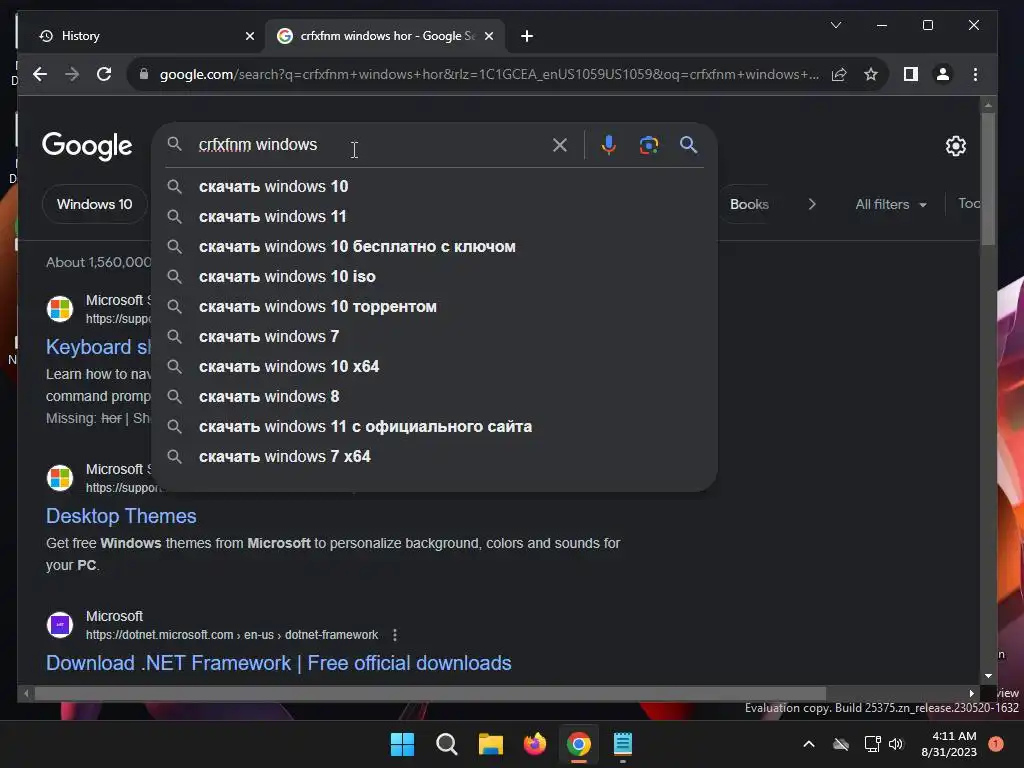Search by image with Google Lens
The width and height of the screenshot is (1024, 768).
[648, 145]
